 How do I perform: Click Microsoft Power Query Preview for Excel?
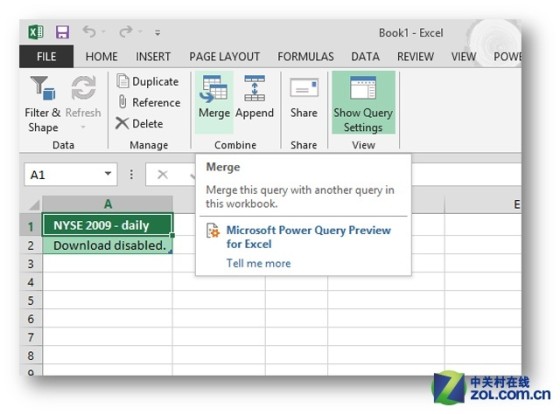pos(309,237)
